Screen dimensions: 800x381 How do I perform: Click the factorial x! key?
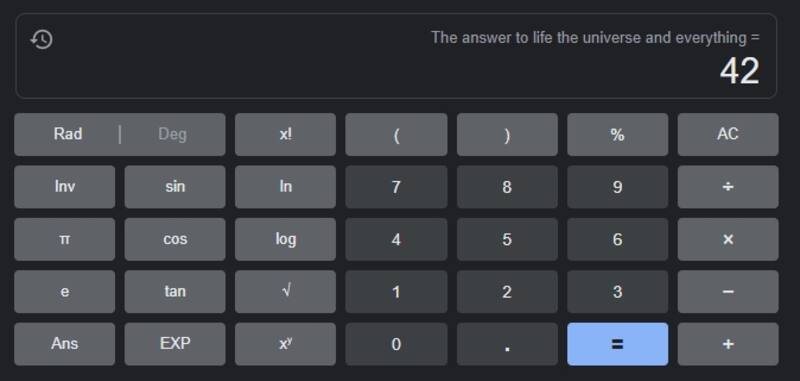pos(285,135)
